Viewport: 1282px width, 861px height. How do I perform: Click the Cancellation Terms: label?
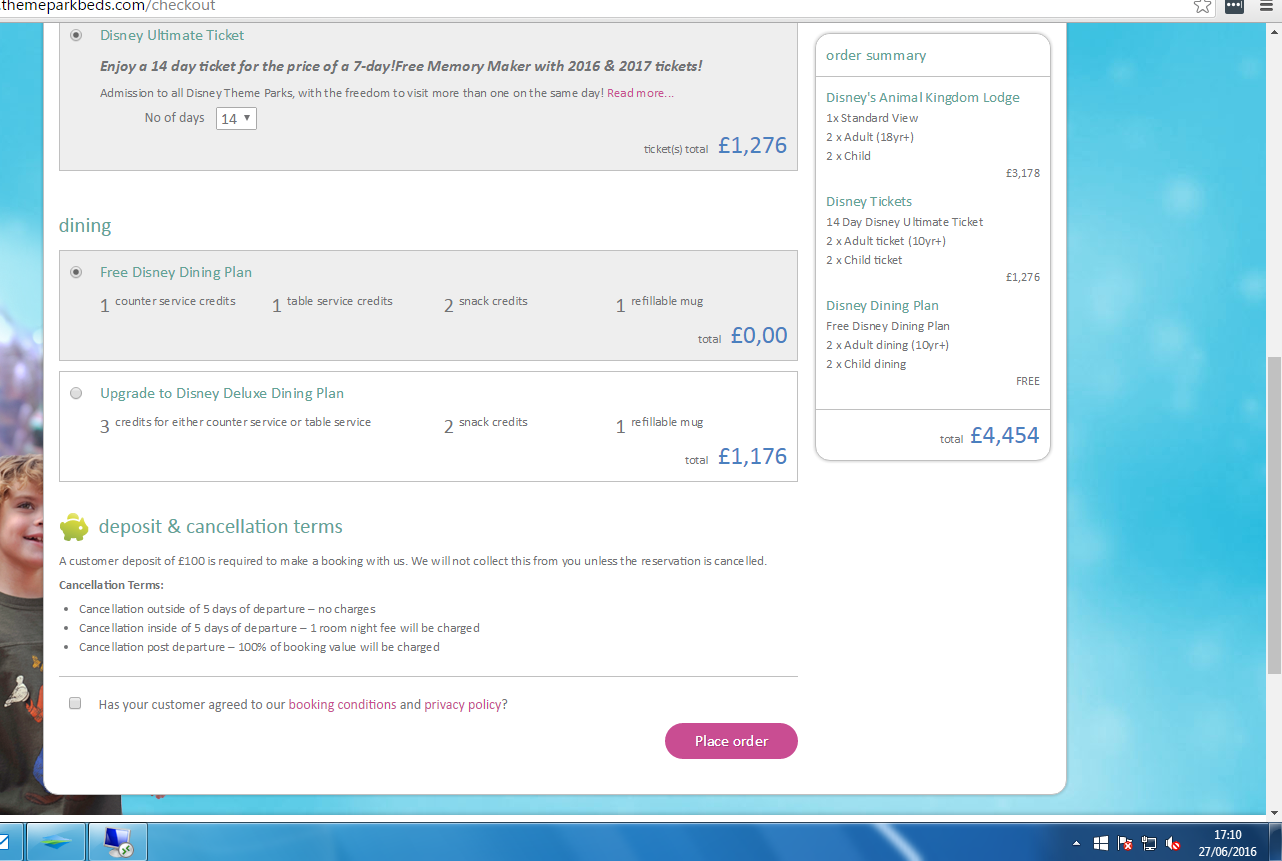pos(111,585)
